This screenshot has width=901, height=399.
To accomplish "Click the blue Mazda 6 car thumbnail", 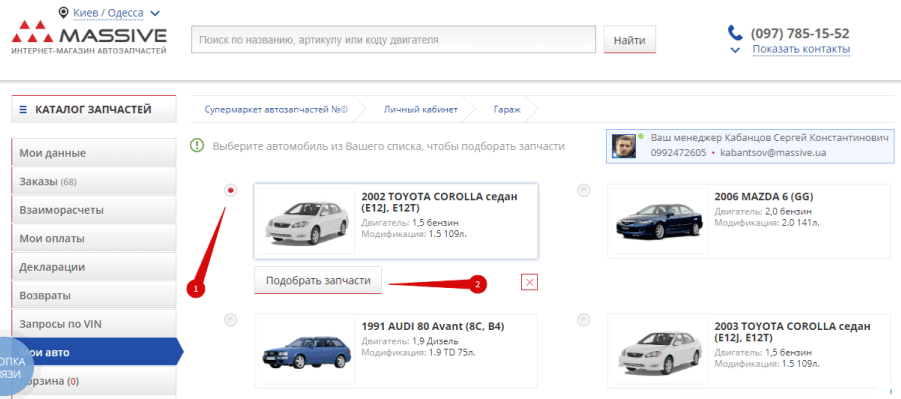I will point(660,221).
